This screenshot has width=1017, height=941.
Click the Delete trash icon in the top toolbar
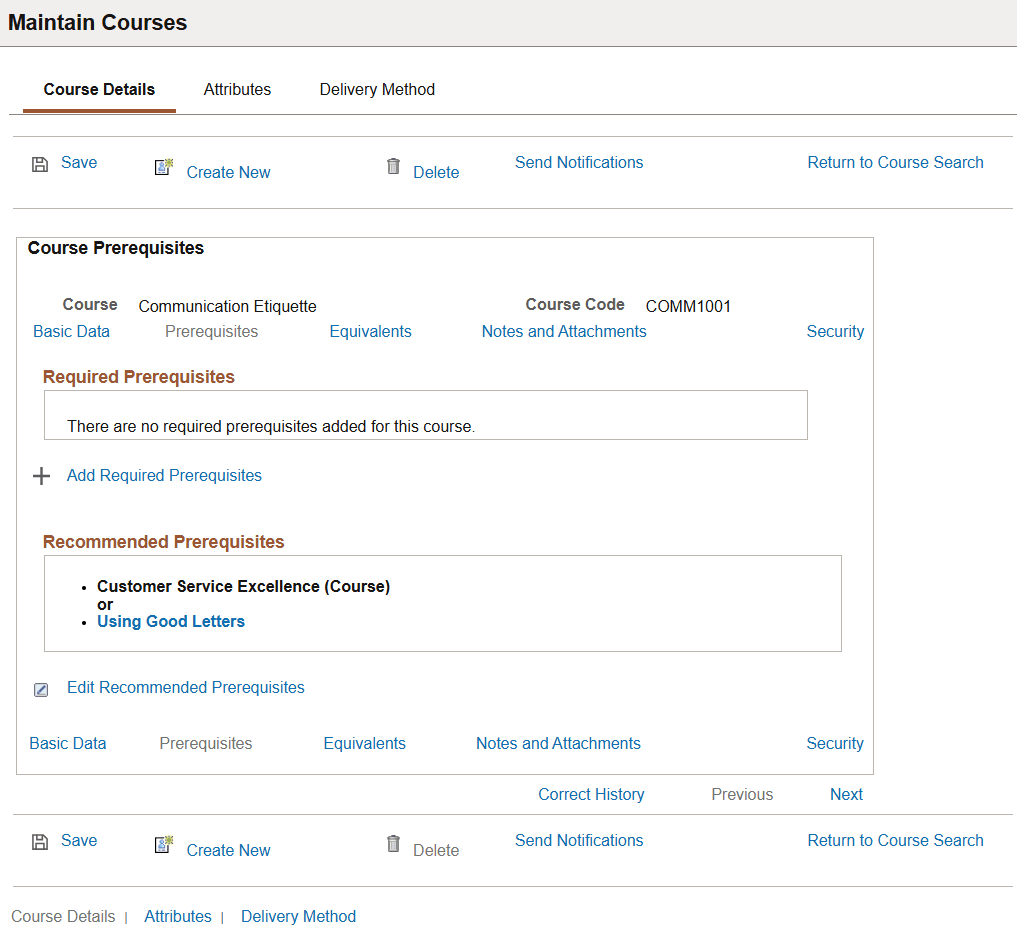point(393,167)
